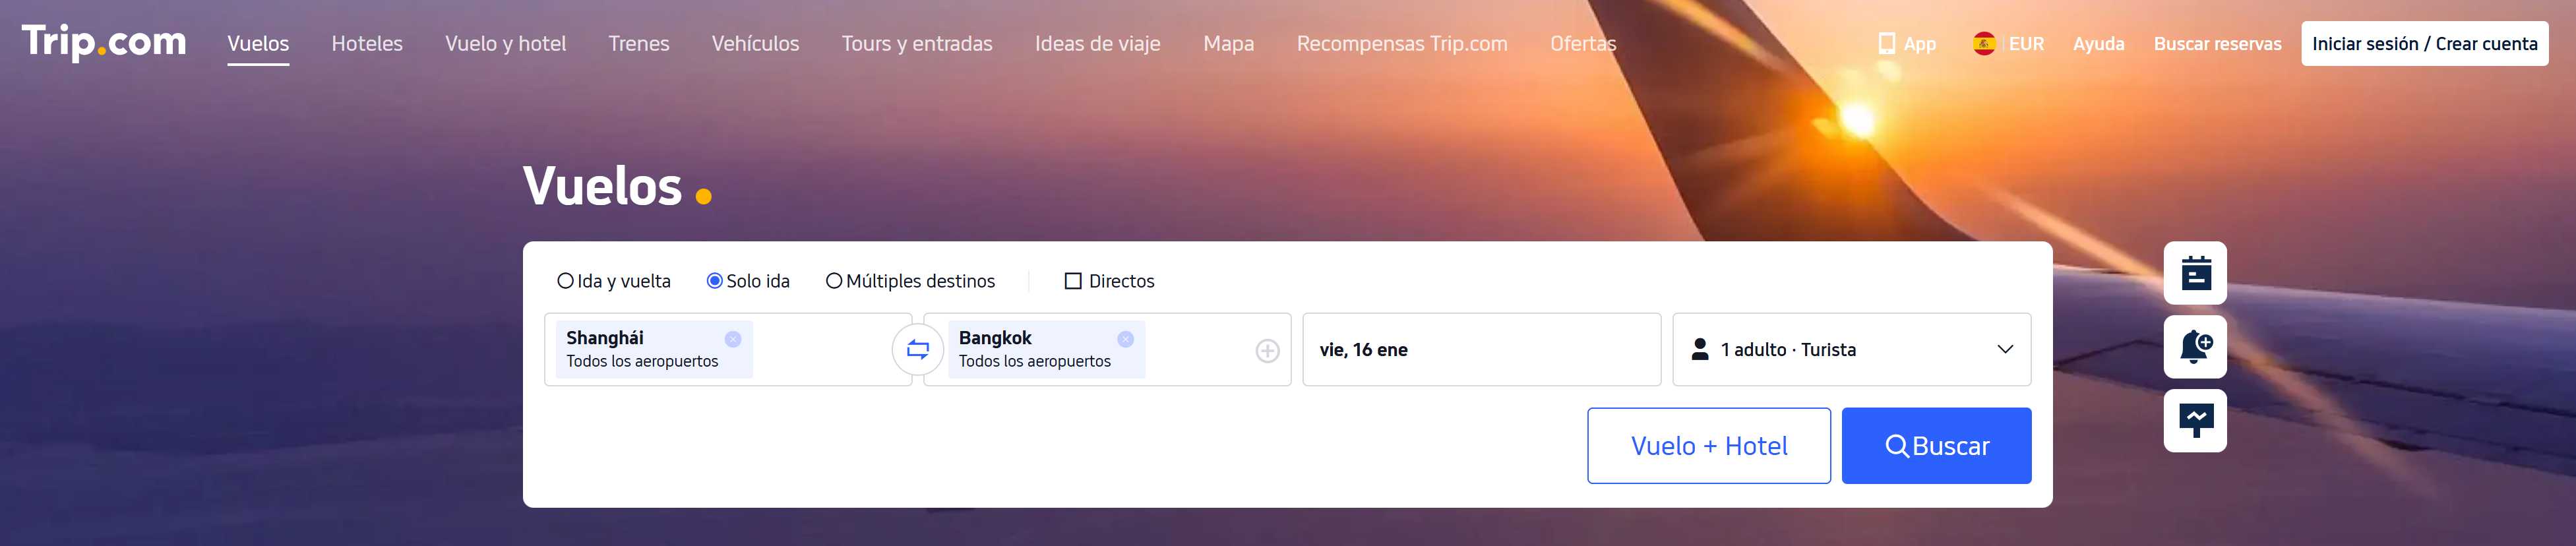Open the Trenes menu item
The width and height of the screenshot is (2576, 546).
pos(639,44)
